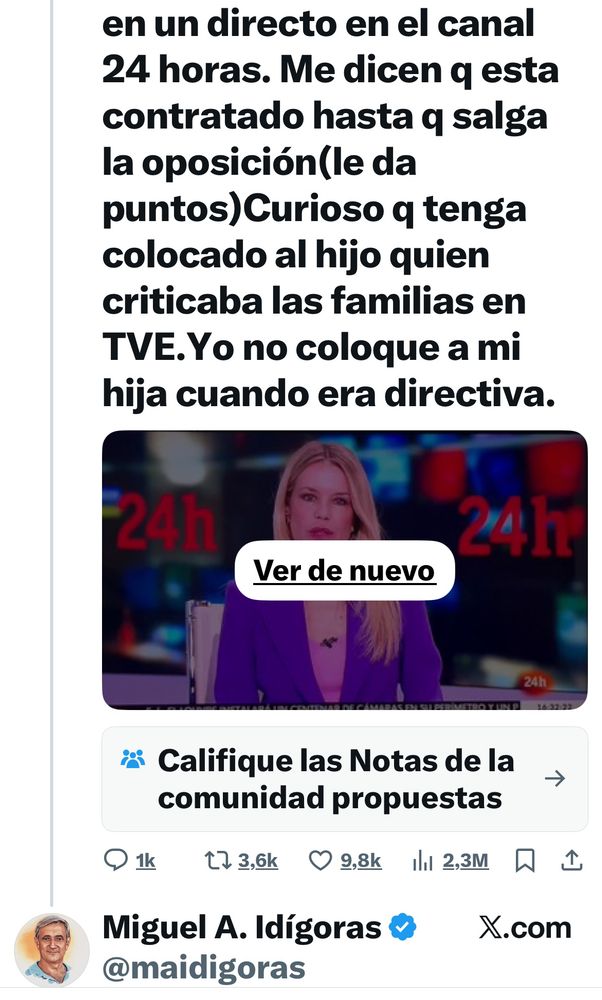Screen dimensions: 602x1000
Task: Replay video with Ver de nuevo
Action: 344,571
